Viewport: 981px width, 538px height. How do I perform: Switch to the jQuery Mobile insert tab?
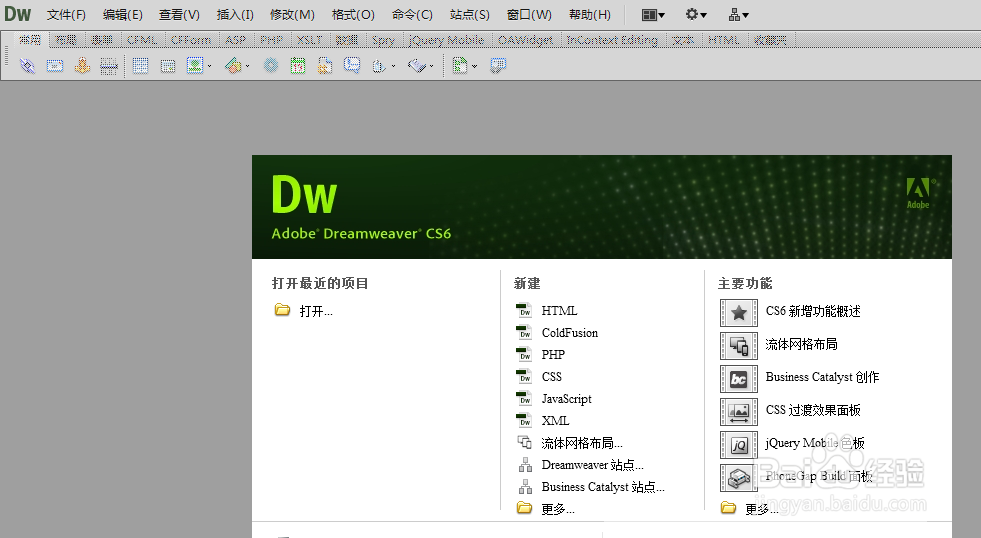pyautogui.click(x=447, y=40)
